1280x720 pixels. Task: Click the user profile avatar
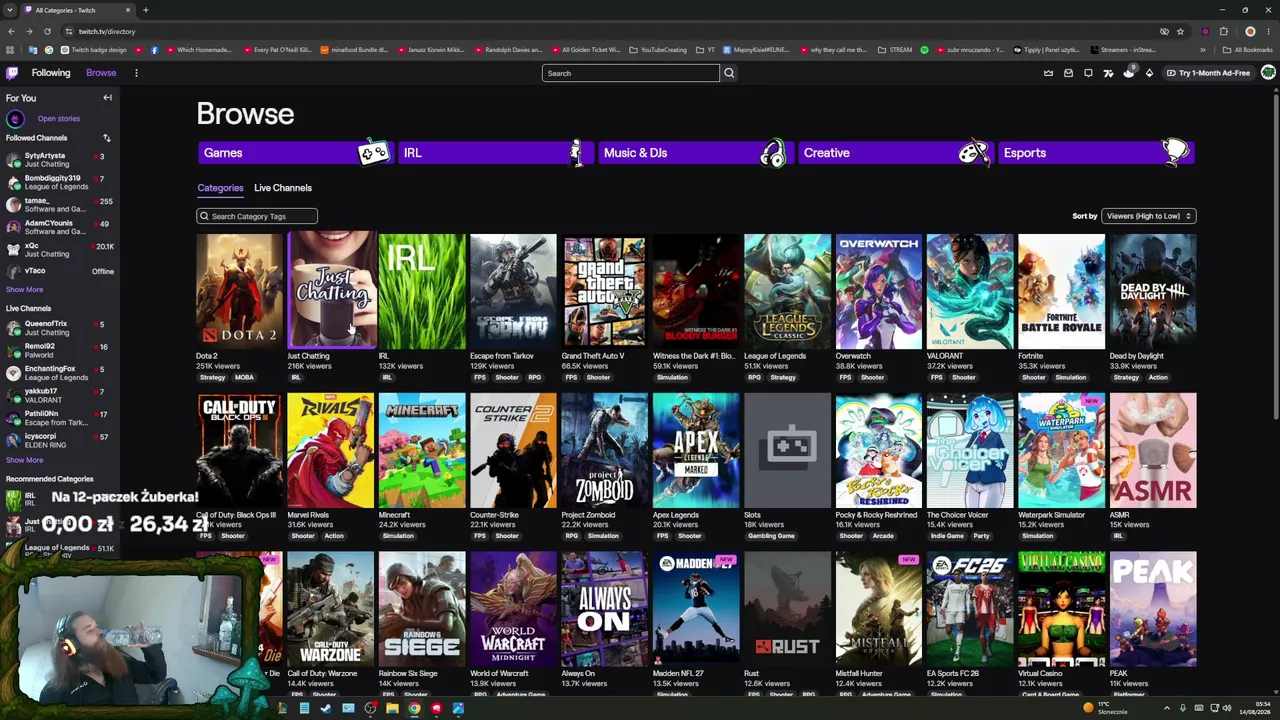pyautogui.click(x=1268, y=73)
